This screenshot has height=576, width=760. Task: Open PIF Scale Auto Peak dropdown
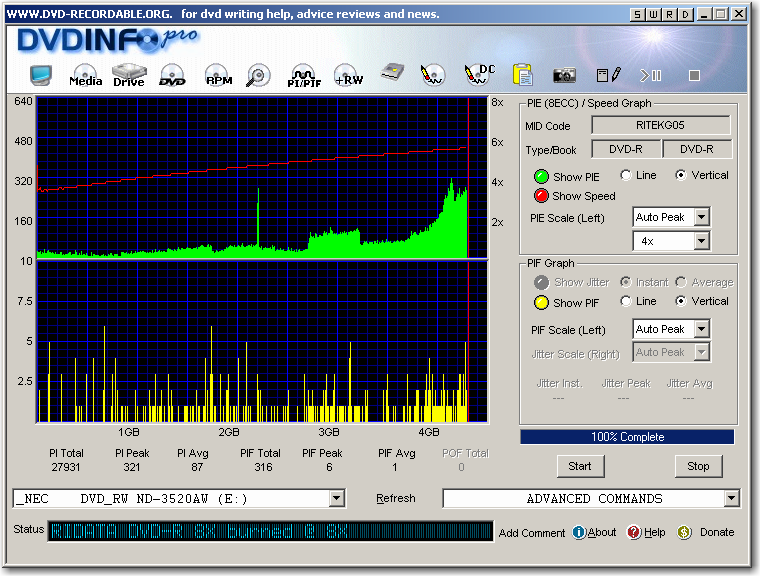point(701,329)
